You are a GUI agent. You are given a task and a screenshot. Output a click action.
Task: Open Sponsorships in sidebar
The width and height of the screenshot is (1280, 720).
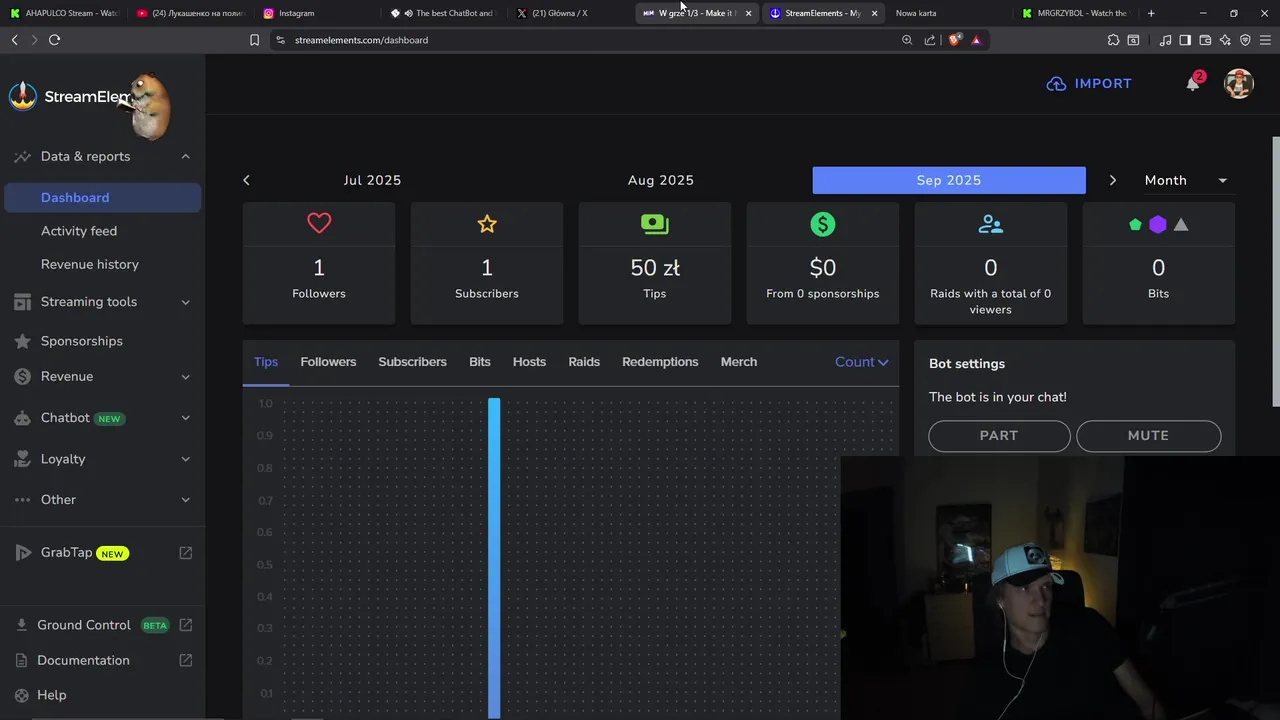pyautogui.click(x=82, y=341)
